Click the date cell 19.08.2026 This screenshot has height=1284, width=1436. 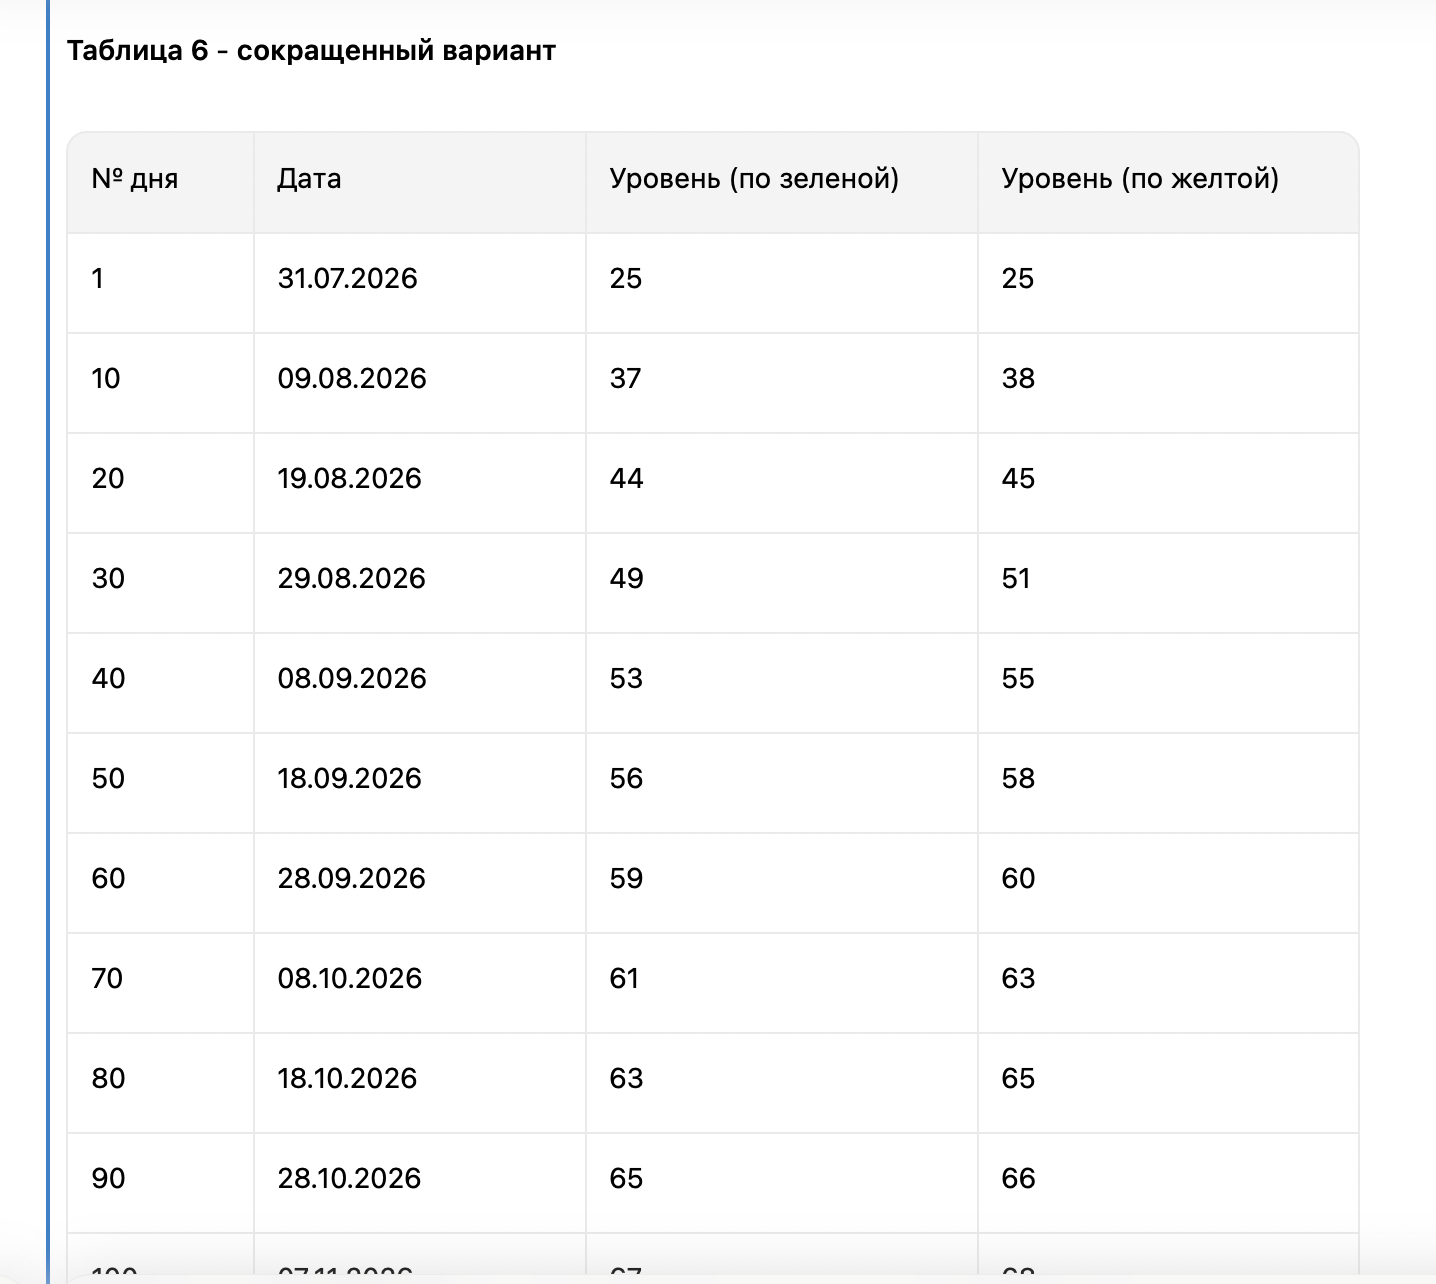point(349,478)
